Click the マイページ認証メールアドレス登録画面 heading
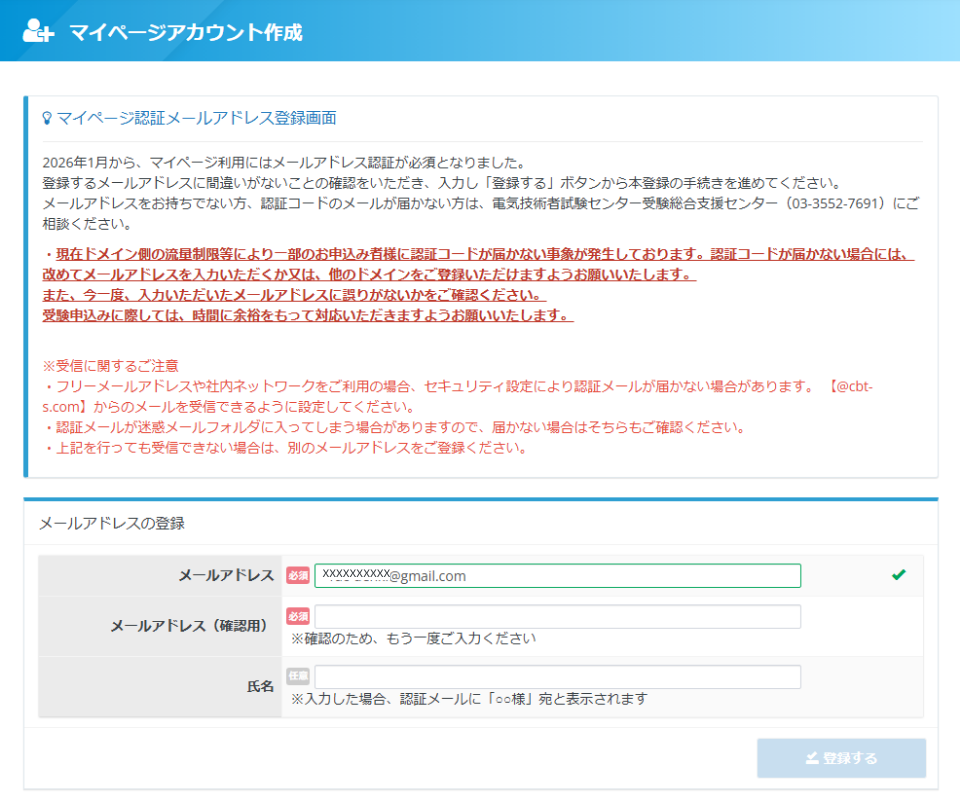Image resolution: width=960 pixels, height=800 pixels. coord(196,118)
